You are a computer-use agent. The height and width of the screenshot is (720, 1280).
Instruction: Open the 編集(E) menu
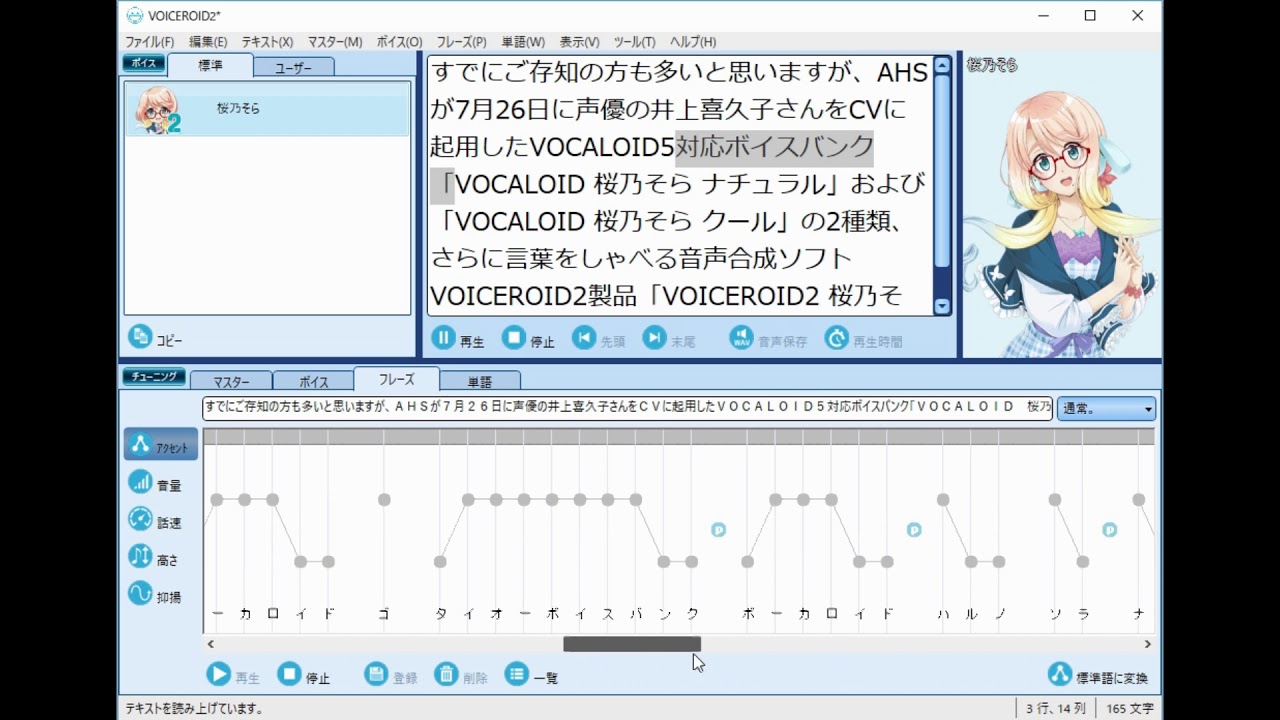click(208, 42)
